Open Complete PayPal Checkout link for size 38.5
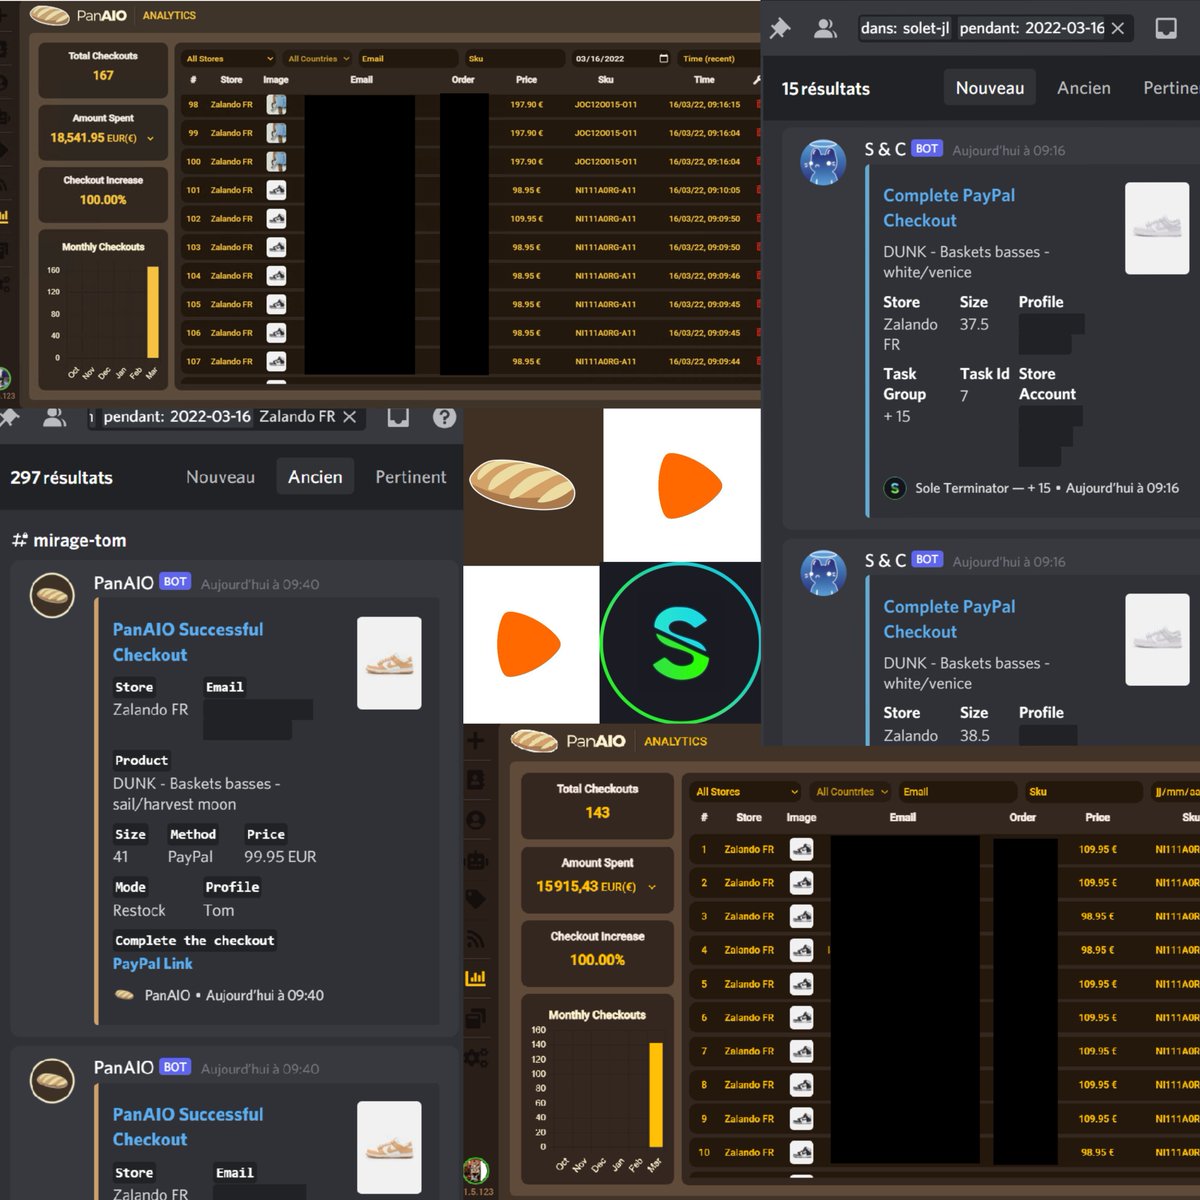Viewport: 1200px width, 1200px height. click(x=949, y=619)
